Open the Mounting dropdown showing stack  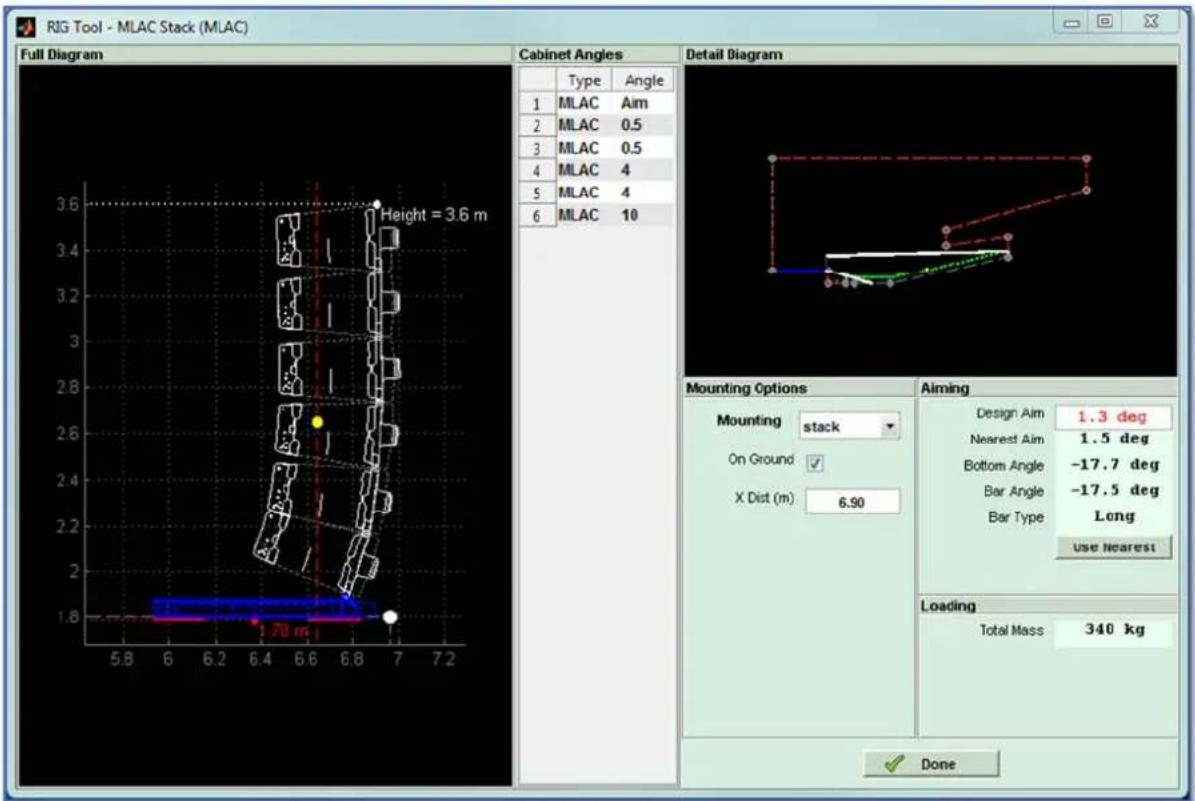pos(849,426)
